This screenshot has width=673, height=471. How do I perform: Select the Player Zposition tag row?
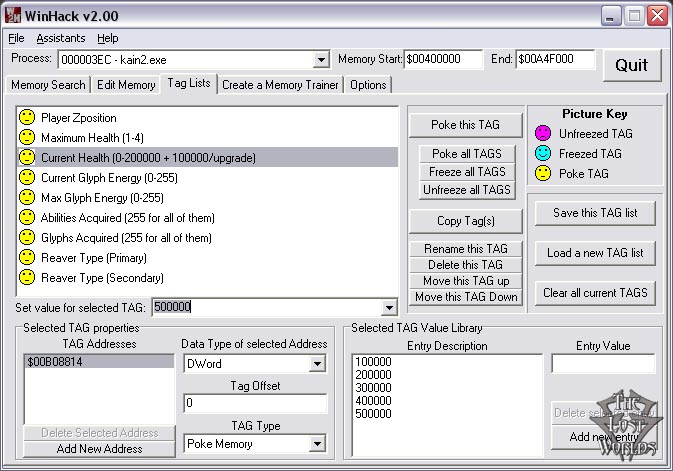point(208,117)
